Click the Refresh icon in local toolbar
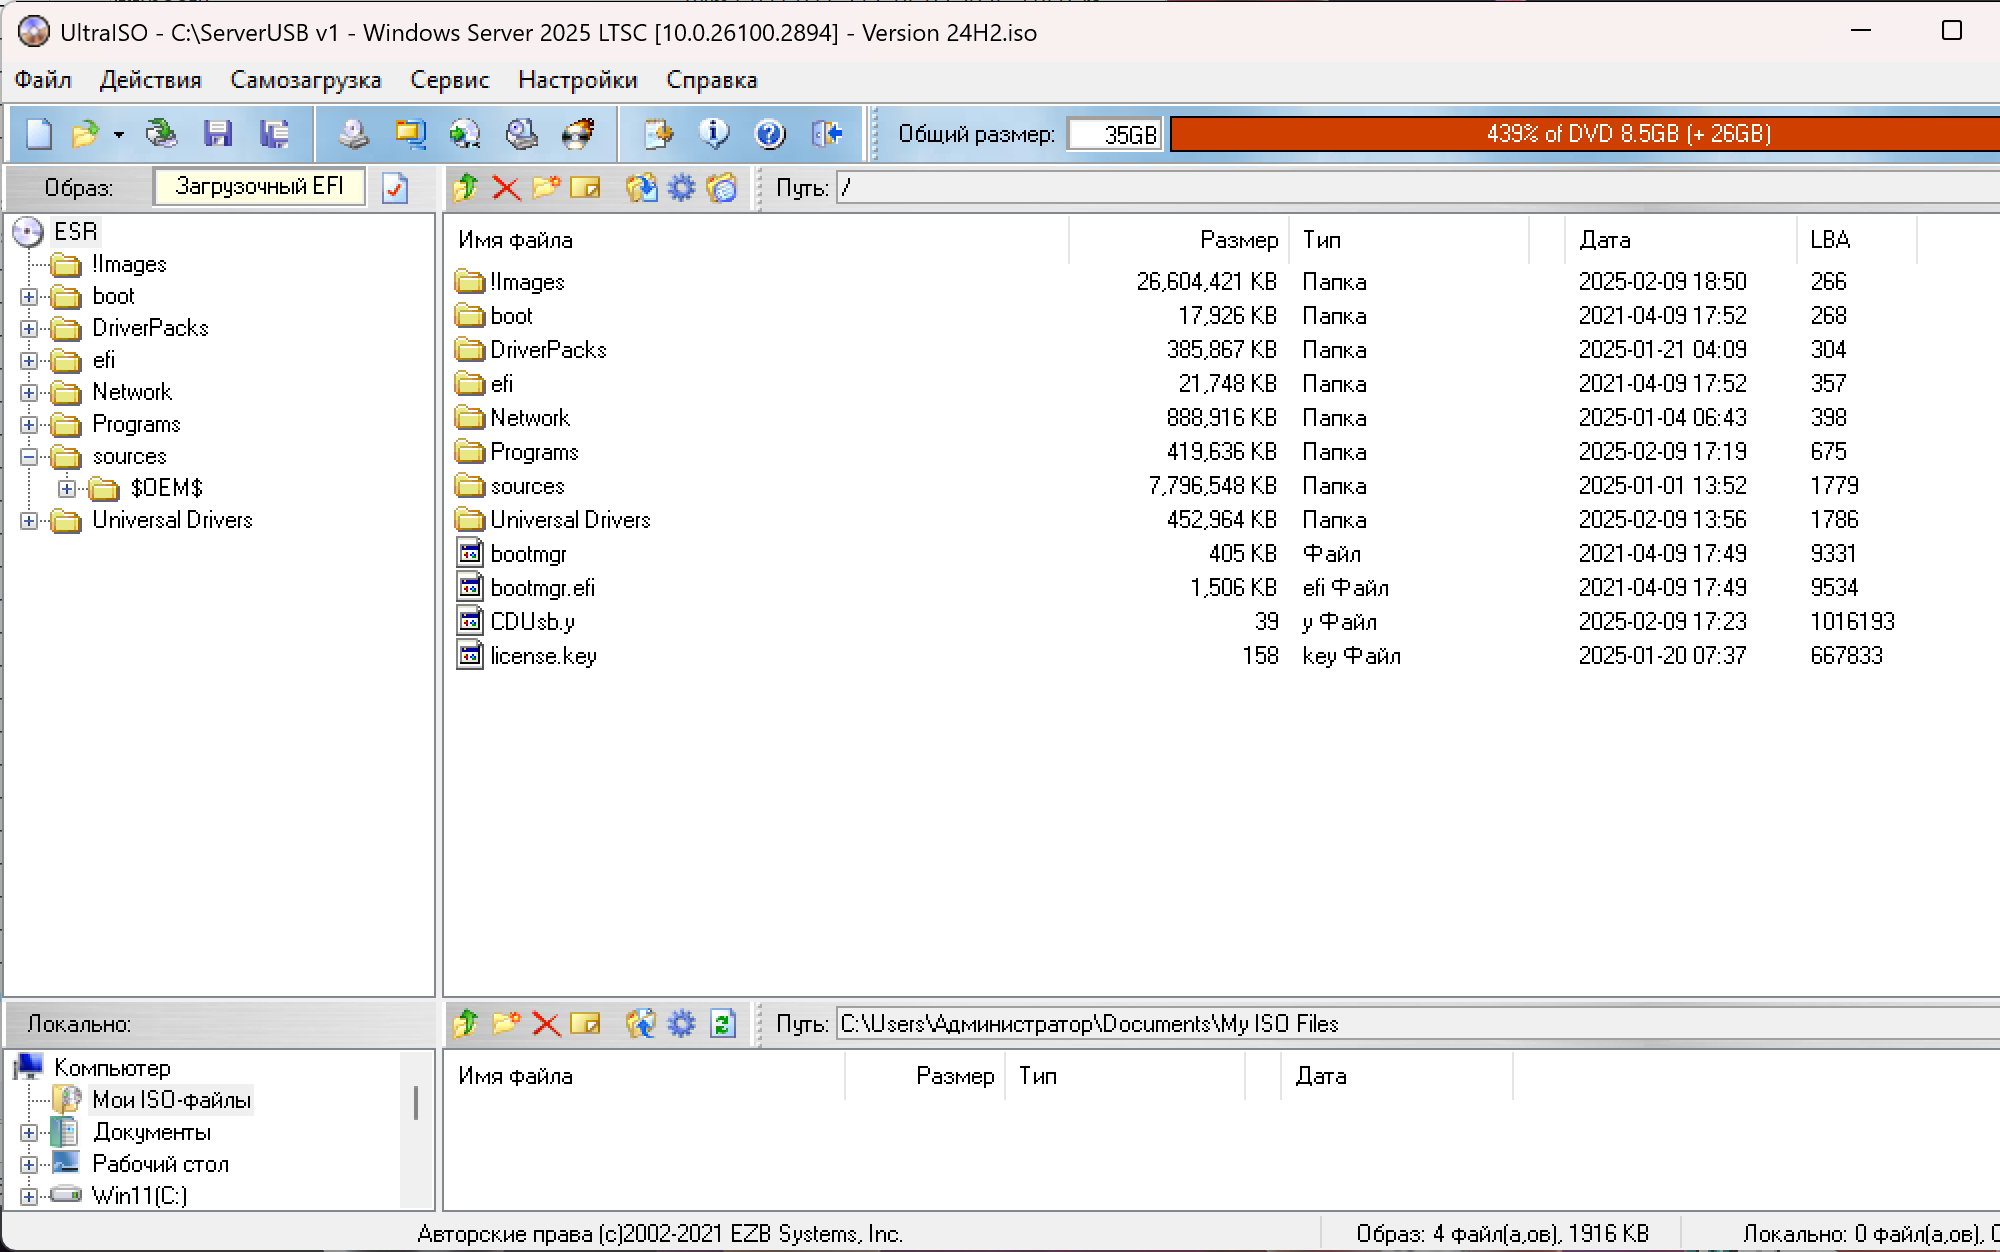The image size is (2000, 1252). (x=722, y=1024)
